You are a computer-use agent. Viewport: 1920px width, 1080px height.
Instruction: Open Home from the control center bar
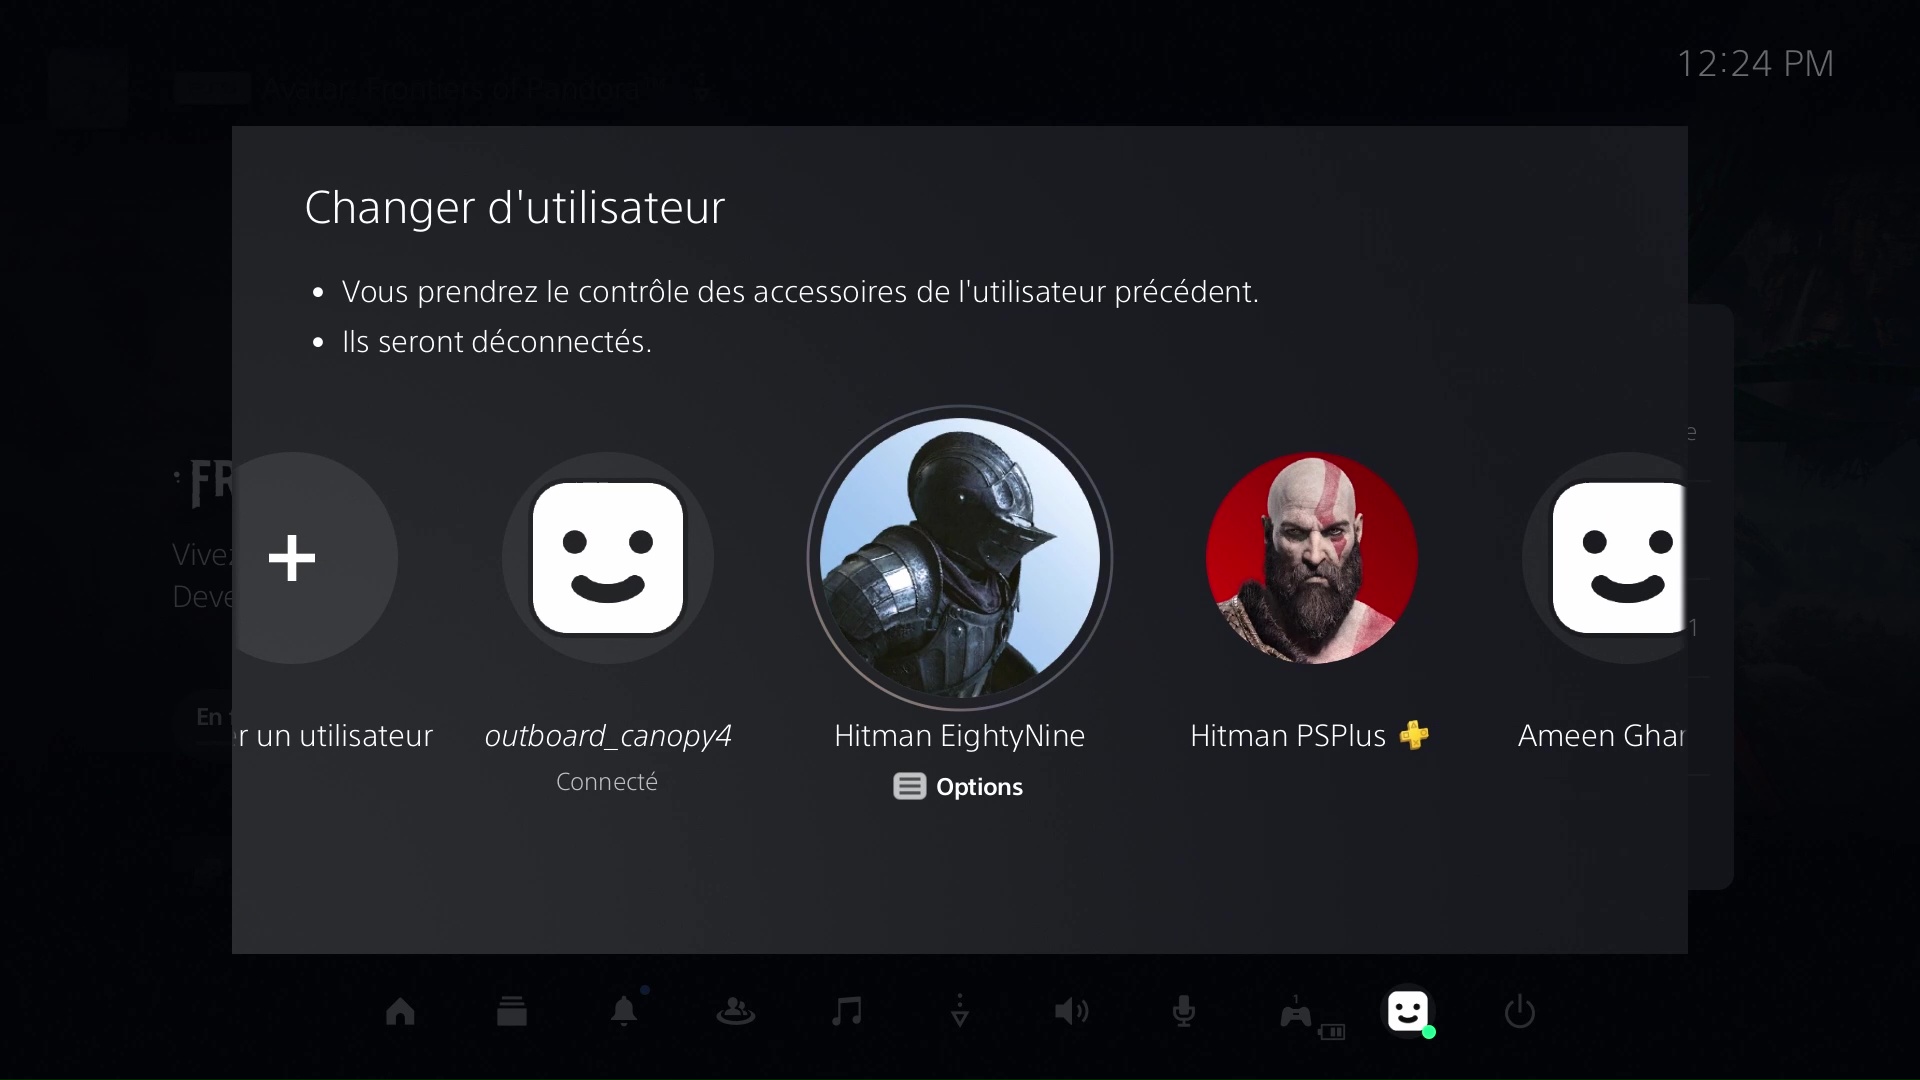[400, 1012]
